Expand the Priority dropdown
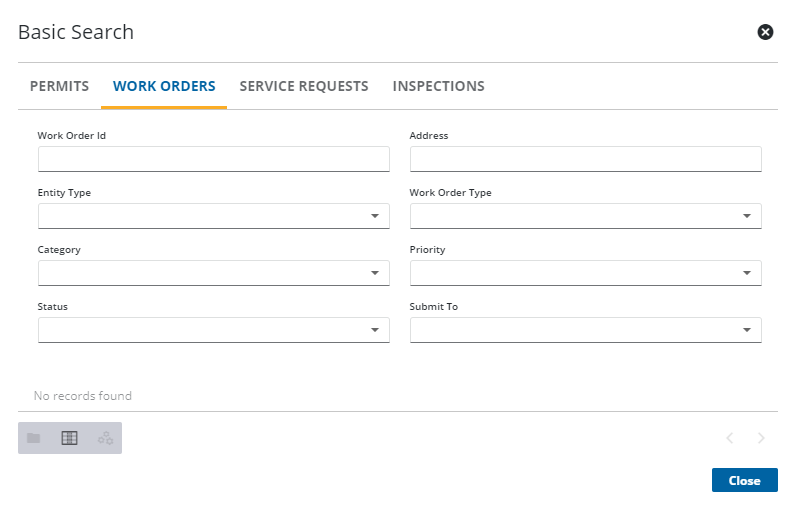The width and height of the screenshot is (796, 516). point(585,273)
